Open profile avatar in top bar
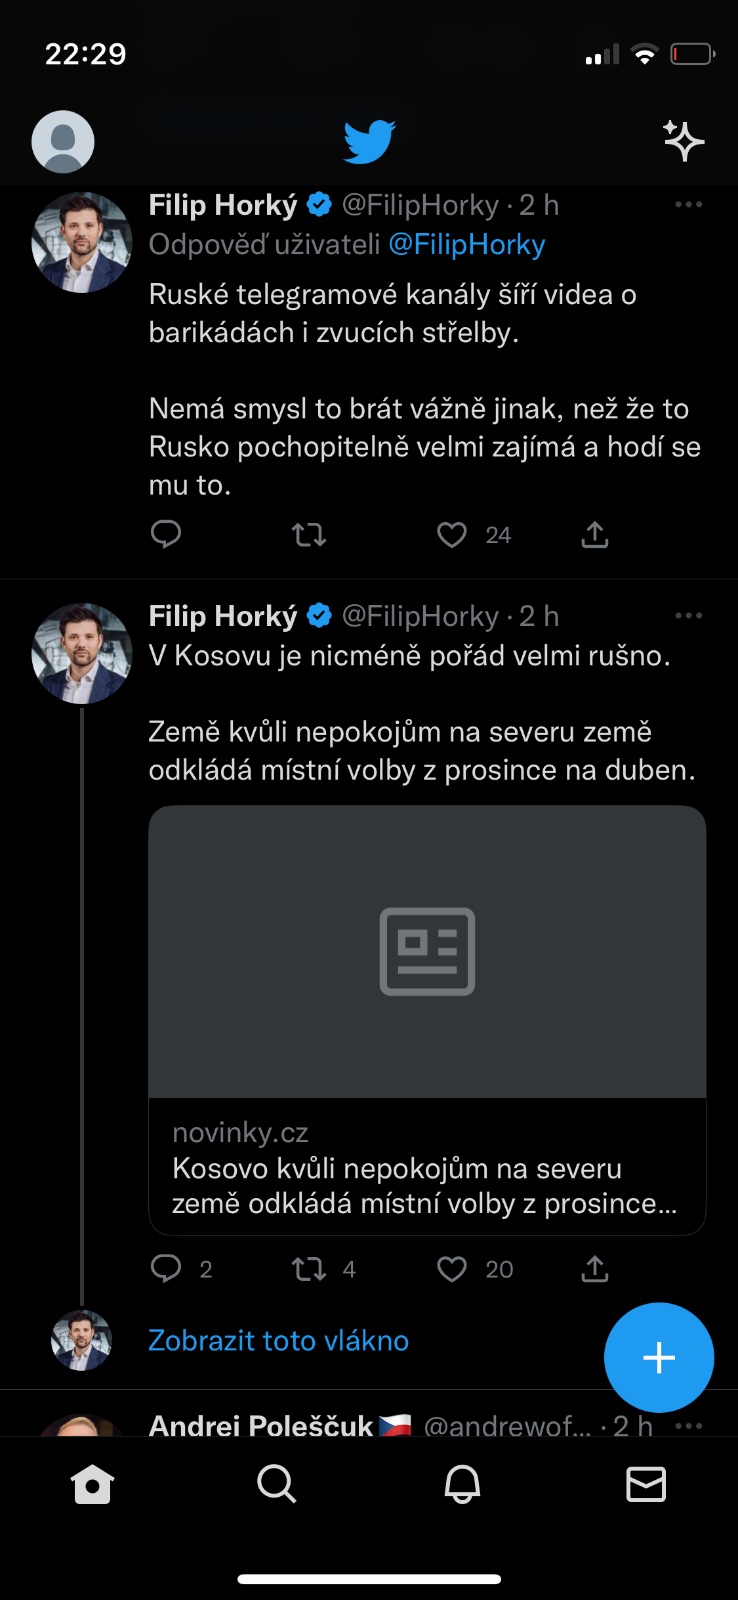738x1600 pixels. (63, 142)
